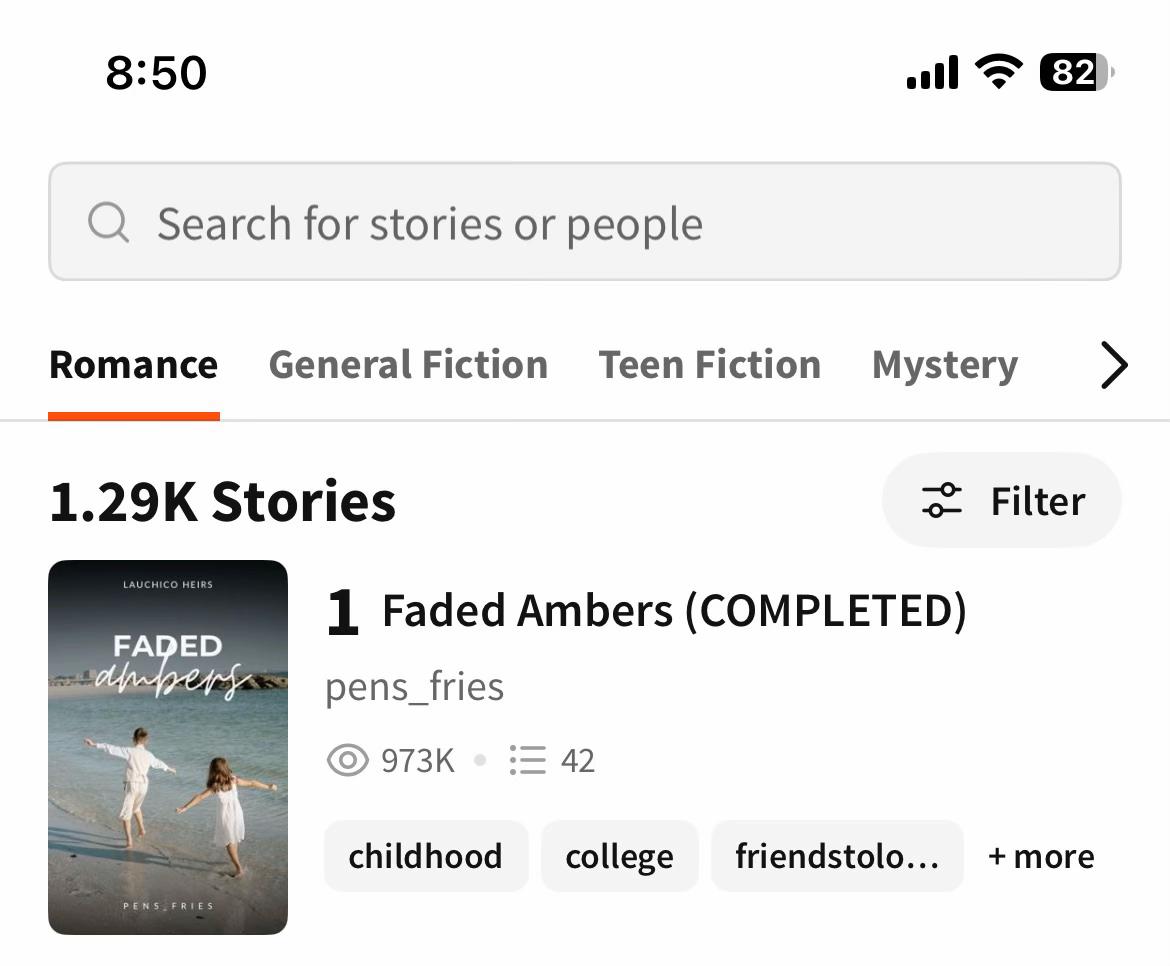Tap the chapter list icon
The image size is (1170, 966).
point(528,761)
